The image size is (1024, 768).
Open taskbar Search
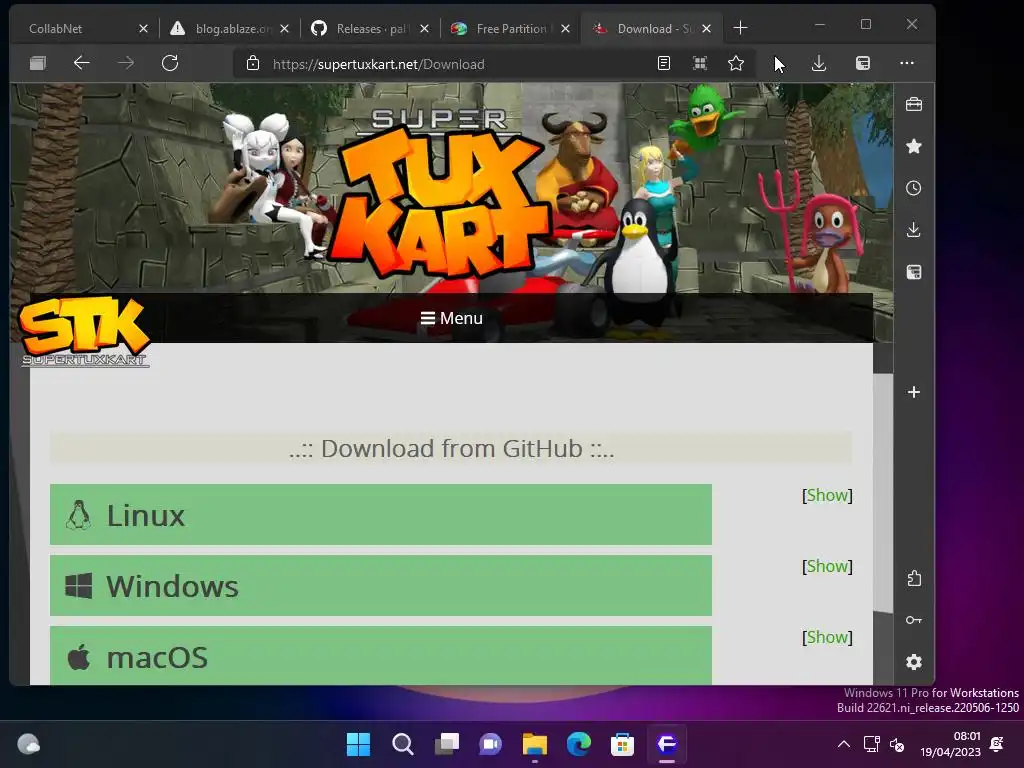click(402, 744)
